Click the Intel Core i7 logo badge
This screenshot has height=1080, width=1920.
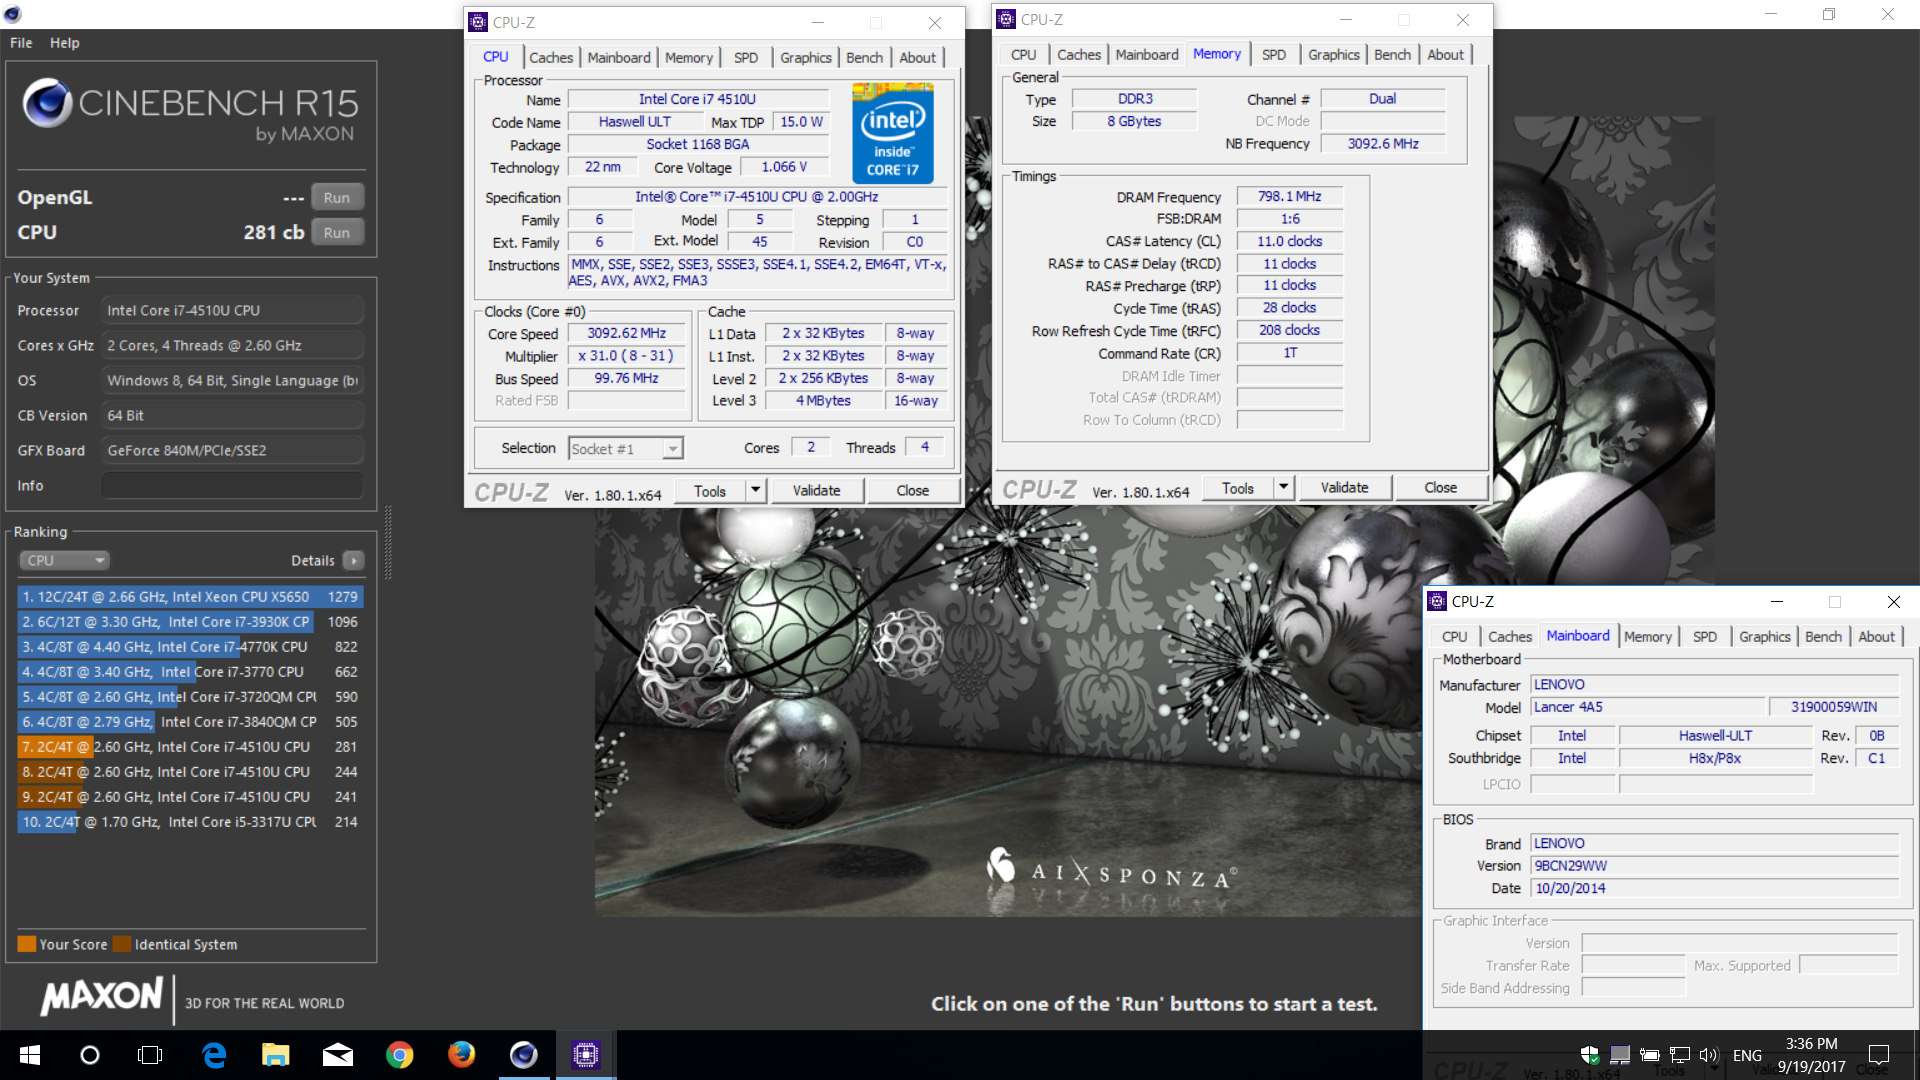click(x=893, y=134)
